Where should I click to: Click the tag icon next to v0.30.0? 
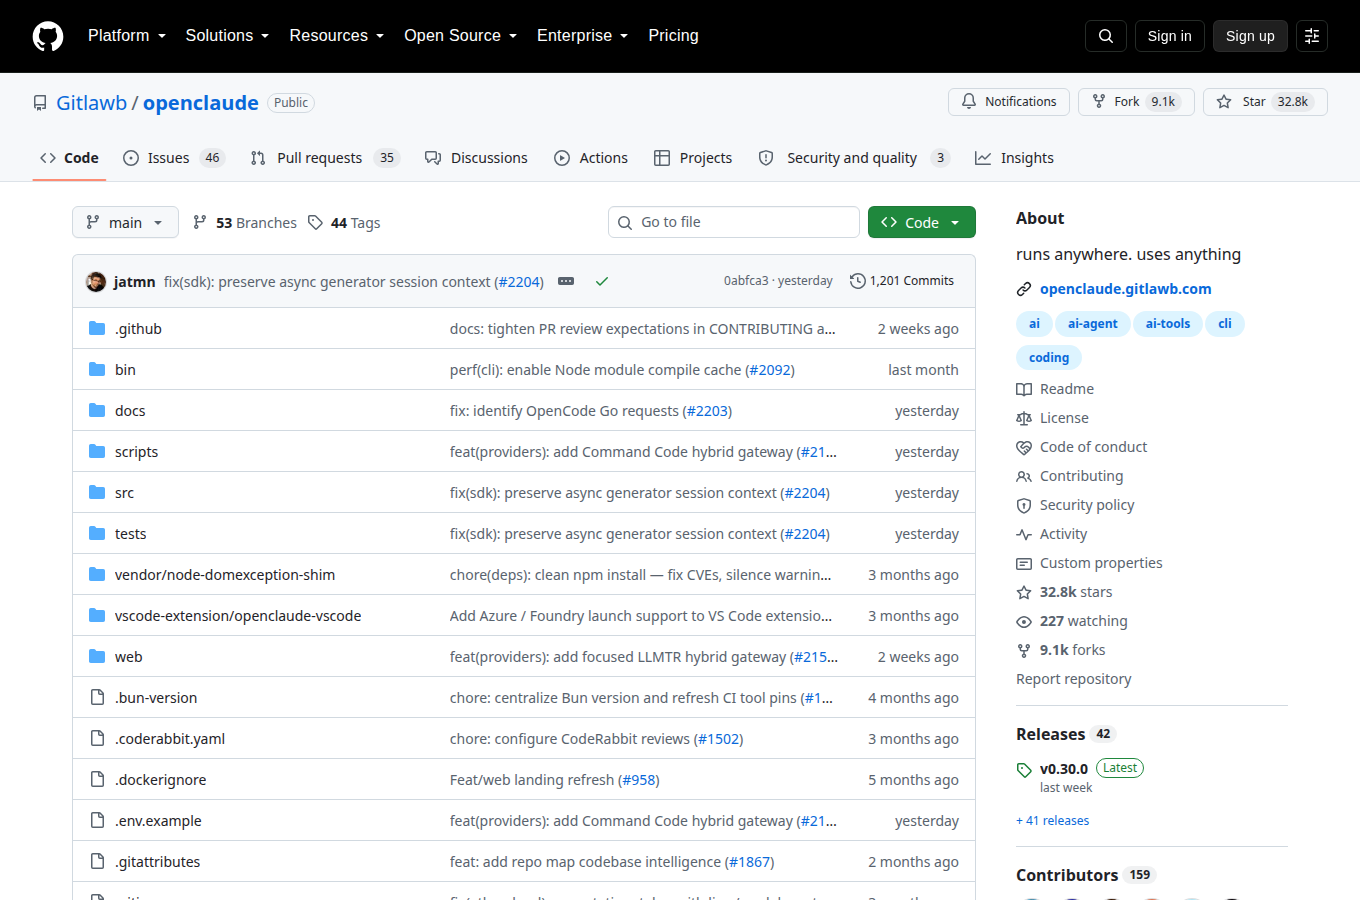pyautogui.click(x=1024, y=770)
